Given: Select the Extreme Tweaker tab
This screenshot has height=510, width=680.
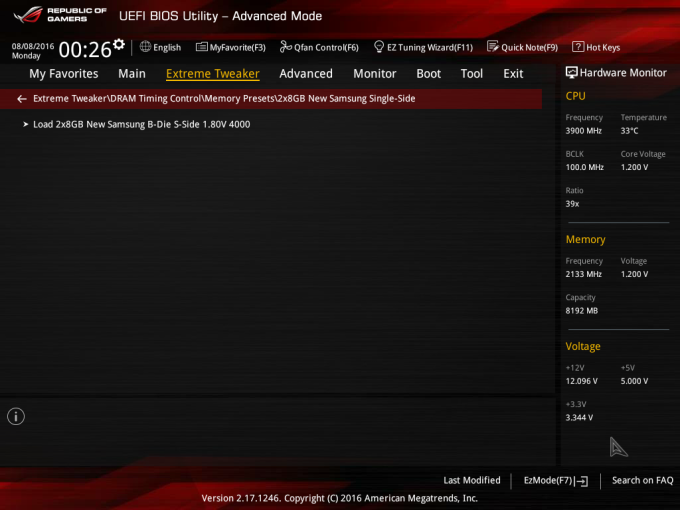Looking at the screenshot, I should [212, 74].
